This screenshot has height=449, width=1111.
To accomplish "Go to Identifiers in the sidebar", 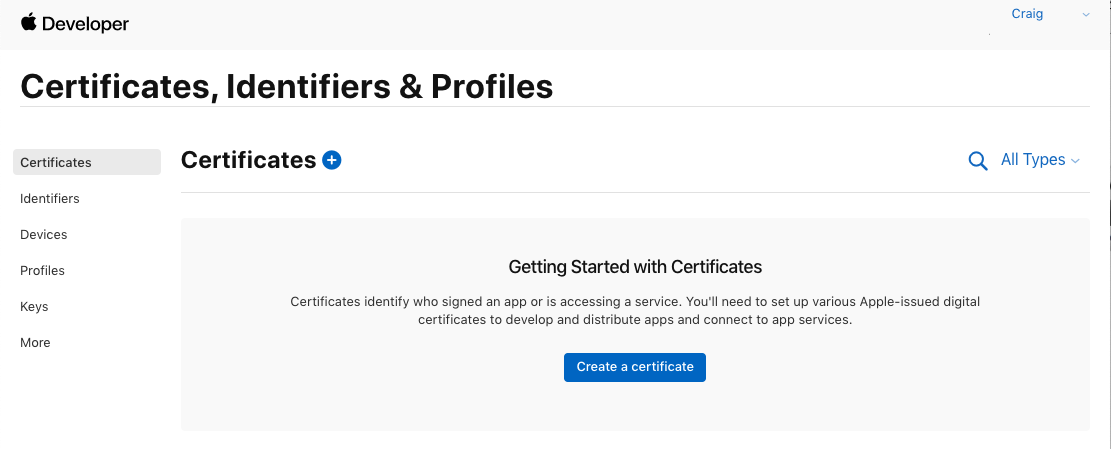I will (50, 198).
